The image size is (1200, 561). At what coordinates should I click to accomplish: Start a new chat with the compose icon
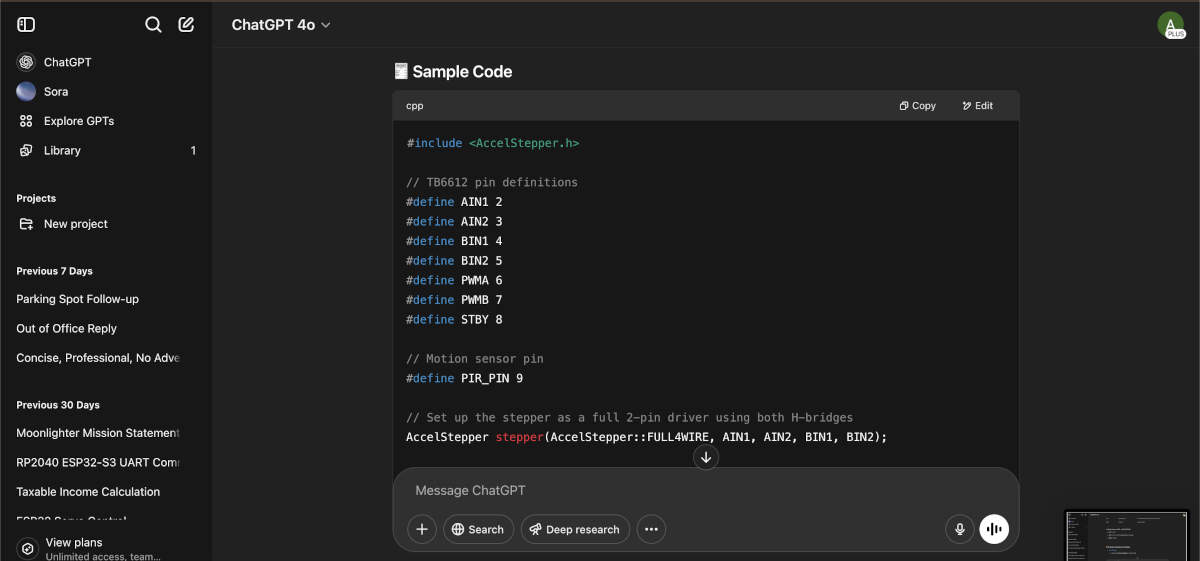click(x=186, y=24)
